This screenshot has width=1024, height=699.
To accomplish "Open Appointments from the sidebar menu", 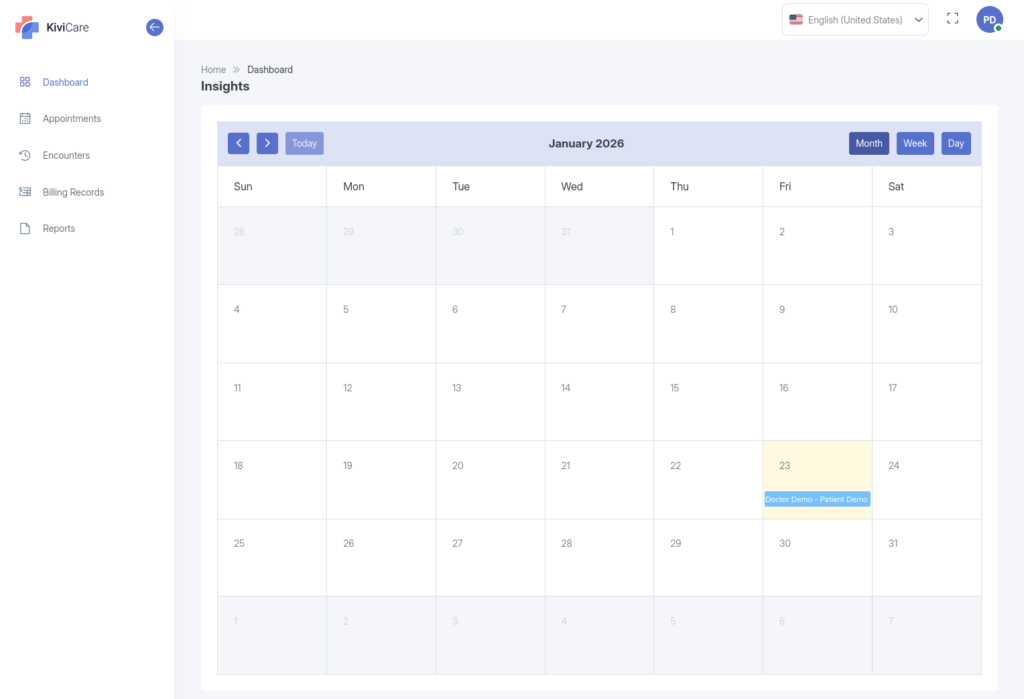I will click(x=71, y=119).
